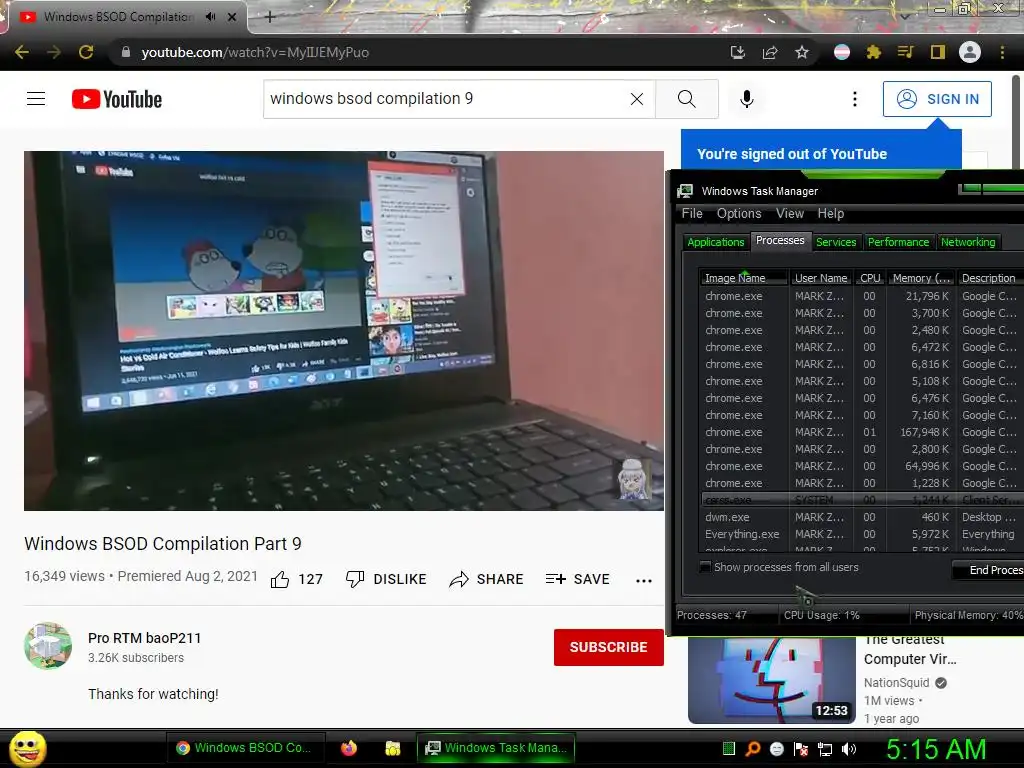Screen dimensions: 1024x768
Task: Click the volume speaker tray icon
Action: tap(848, 749)
